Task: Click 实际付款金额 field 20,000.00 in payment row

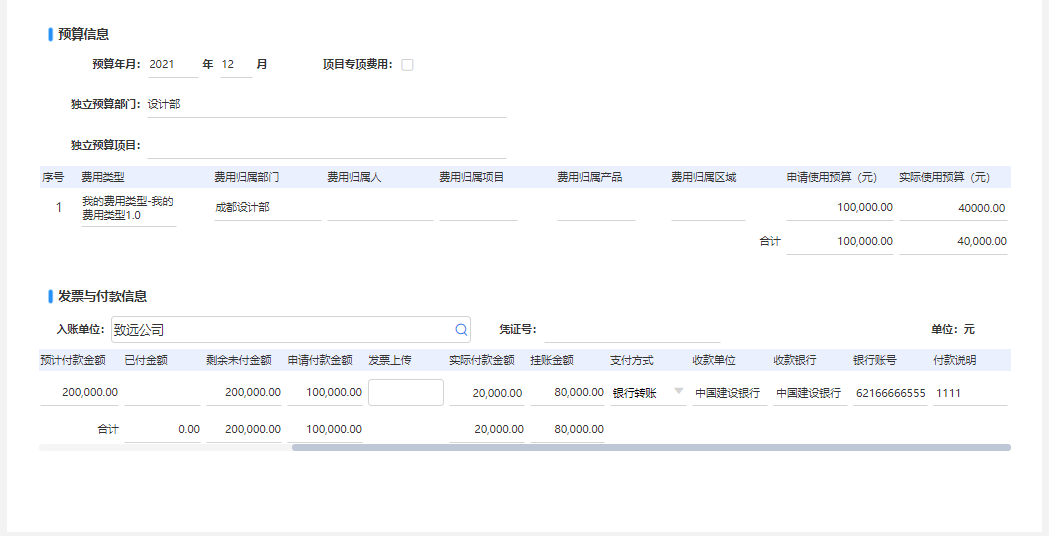Action: coord(487,393)
